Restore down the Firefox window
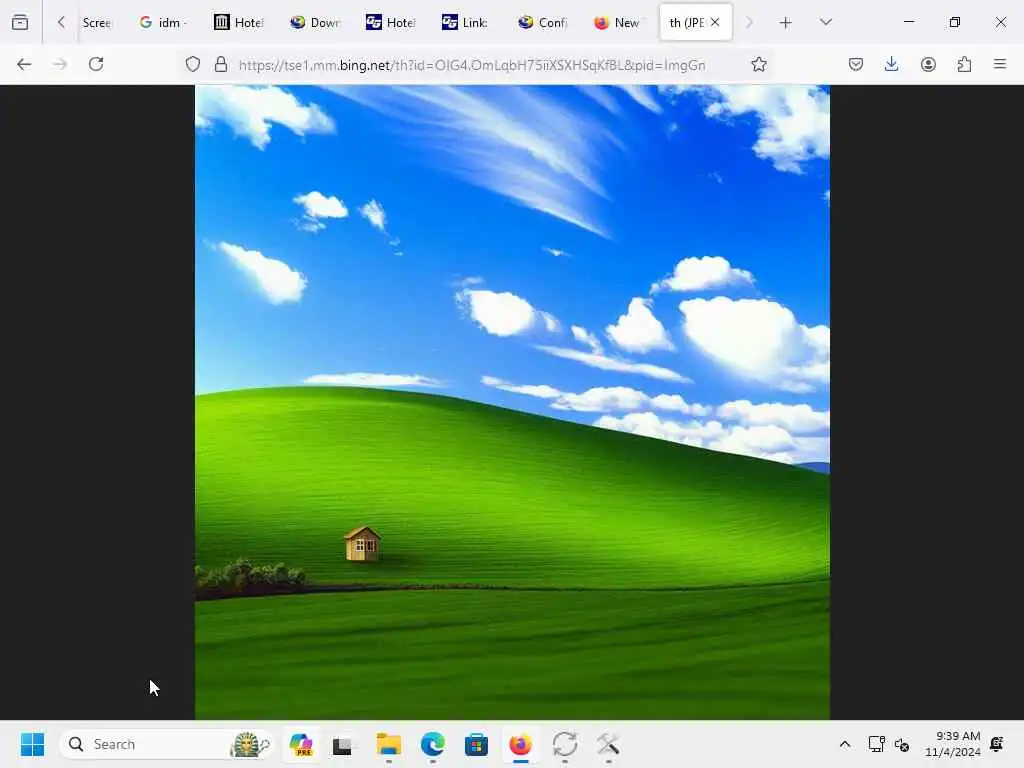 pyautogui.click(x=955, y=22)
